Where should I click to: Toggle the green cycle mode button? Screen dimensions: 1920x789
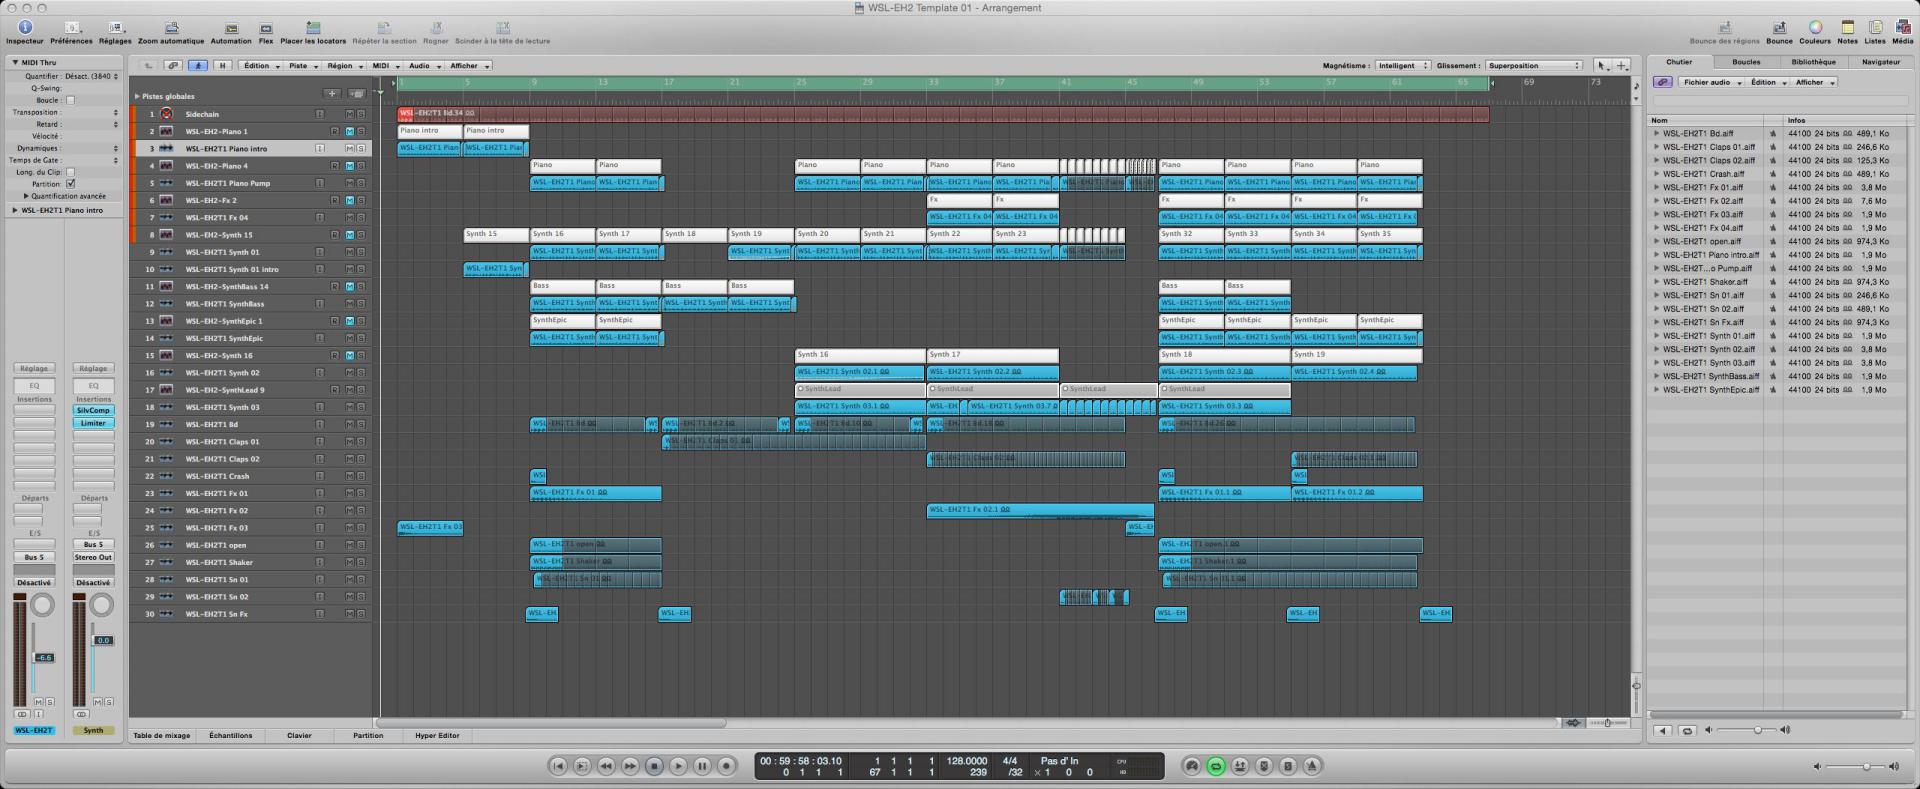pyautogui.click(x=1216, y=766)
